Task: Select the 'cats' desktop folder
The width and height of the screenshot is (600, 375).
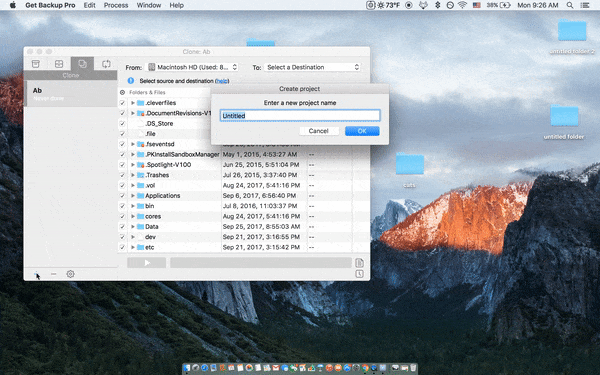Action: pyautogui.click(x=410, y=164)
